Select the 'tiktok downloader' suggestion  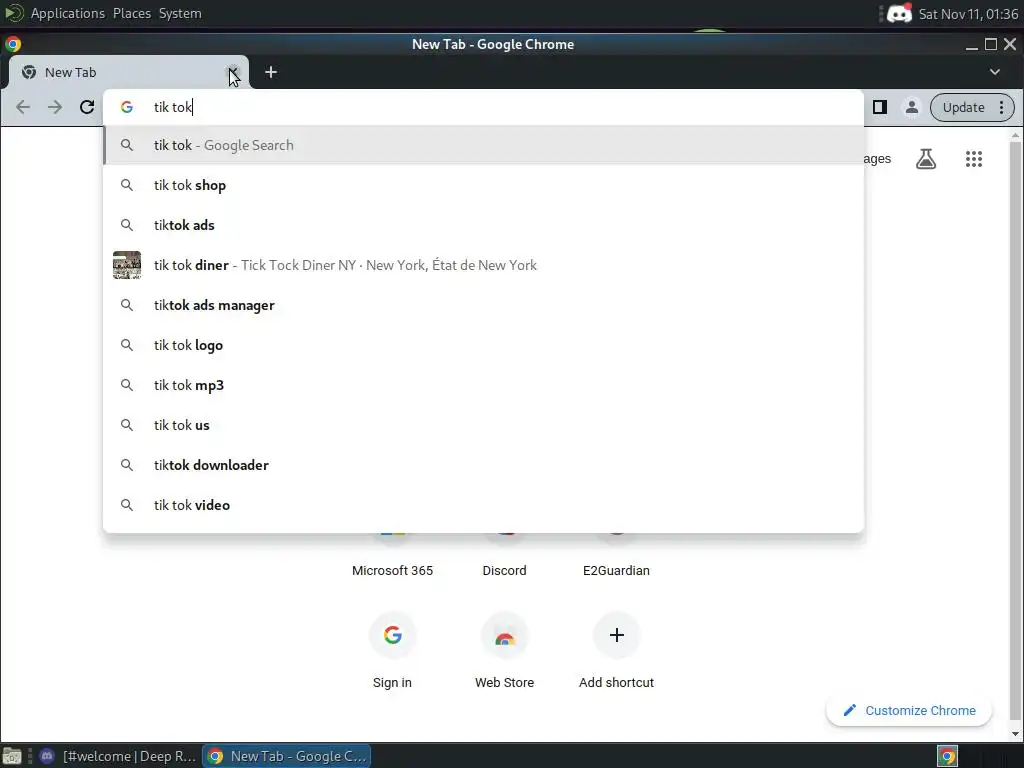[x=483, y=465]
